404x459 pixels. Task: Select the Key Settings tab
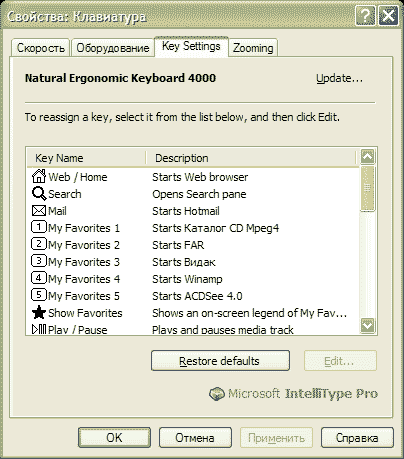coord(191,46)
